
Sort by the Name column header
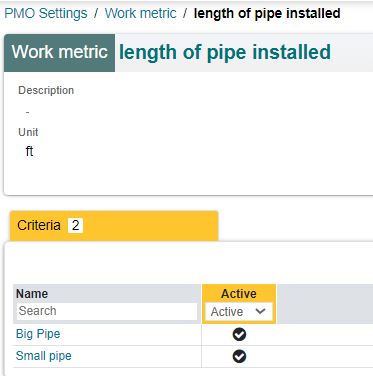point(32,294)
